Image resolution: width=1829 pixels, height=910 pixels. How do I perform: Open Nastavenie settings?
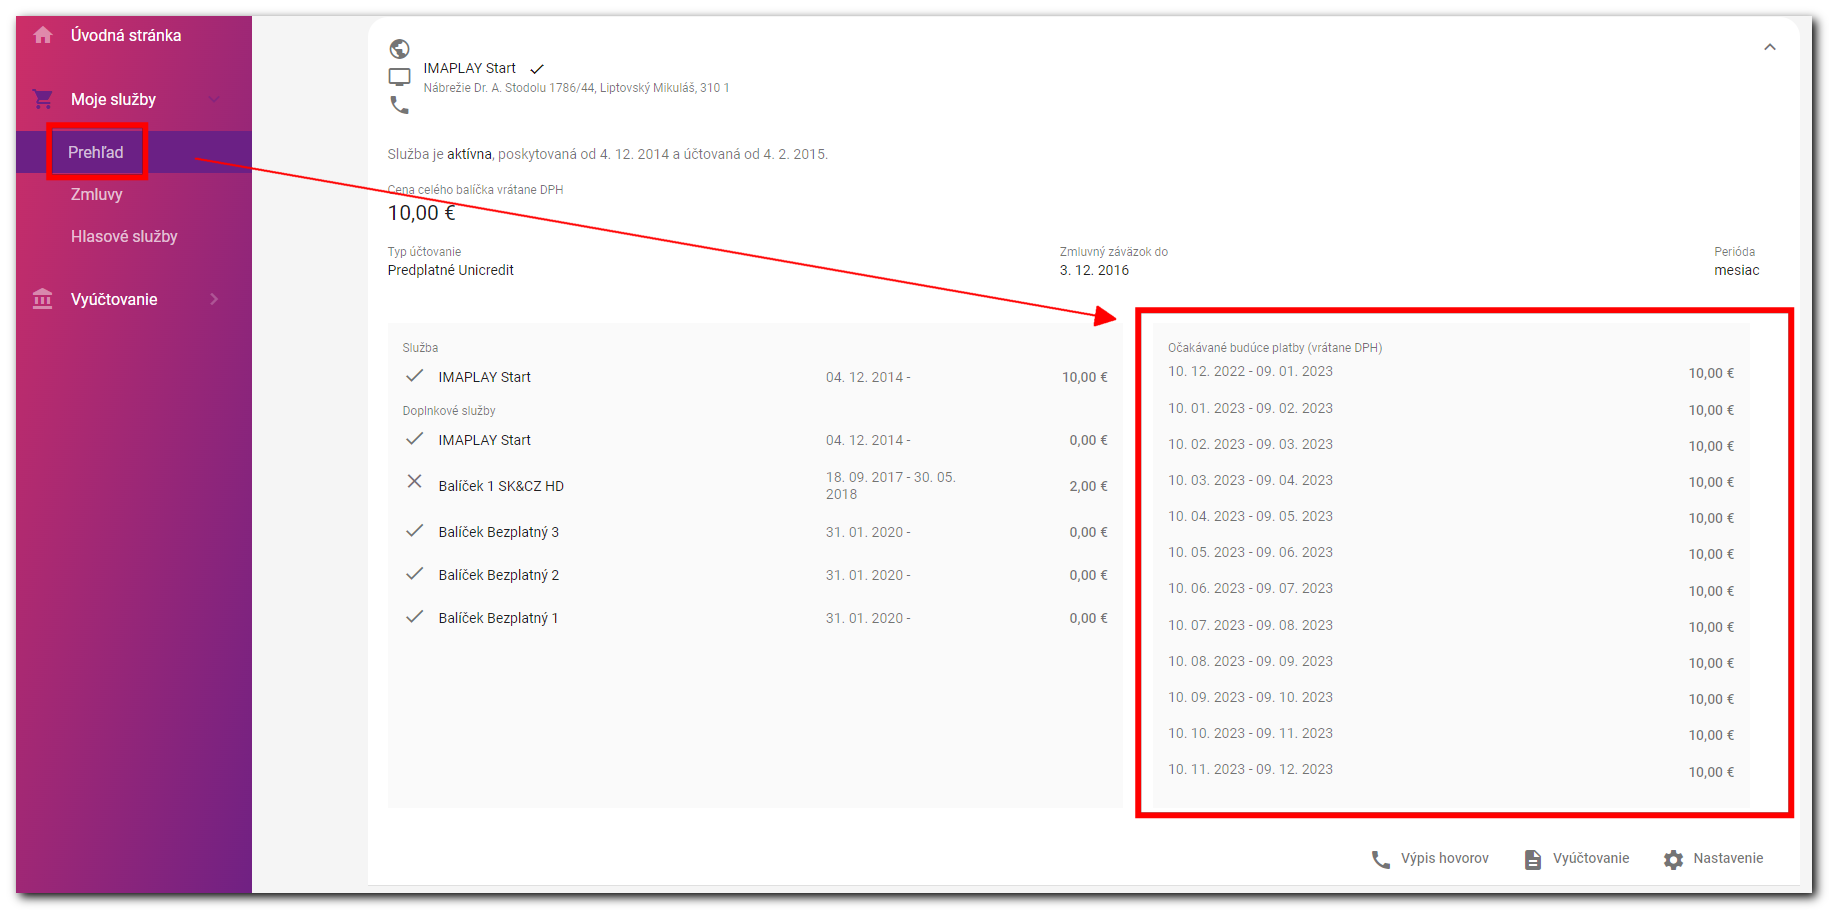(1728, 858)
